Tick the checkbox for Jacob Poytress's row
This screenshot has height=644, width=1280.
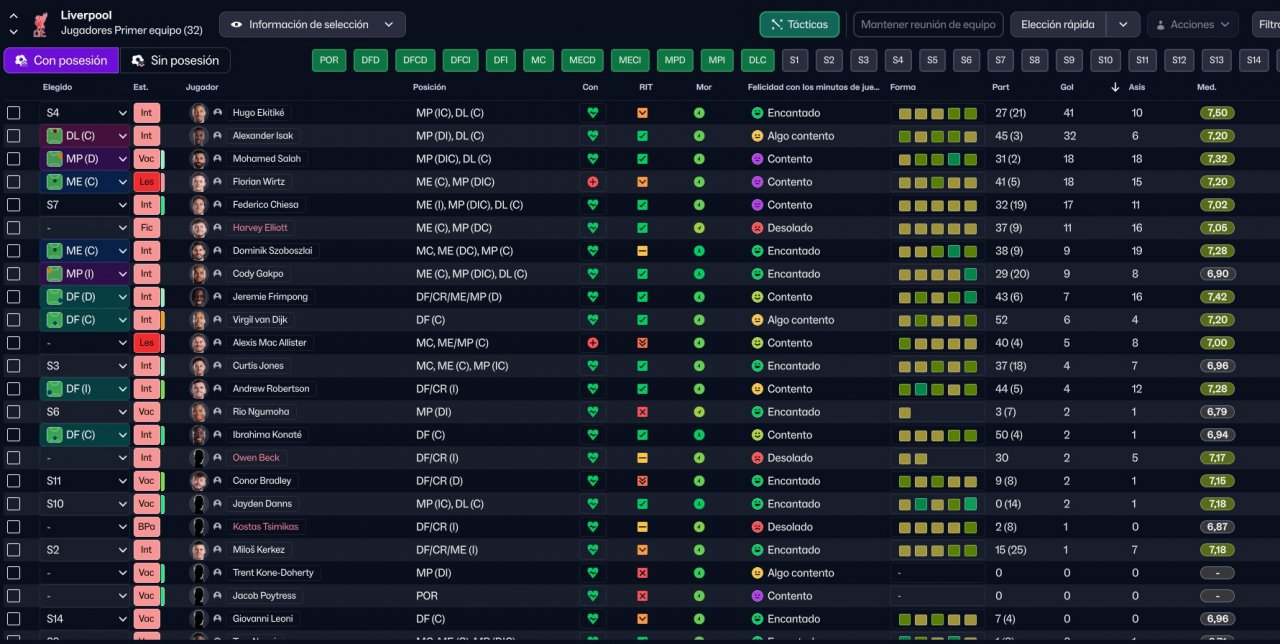click(14, 596)
